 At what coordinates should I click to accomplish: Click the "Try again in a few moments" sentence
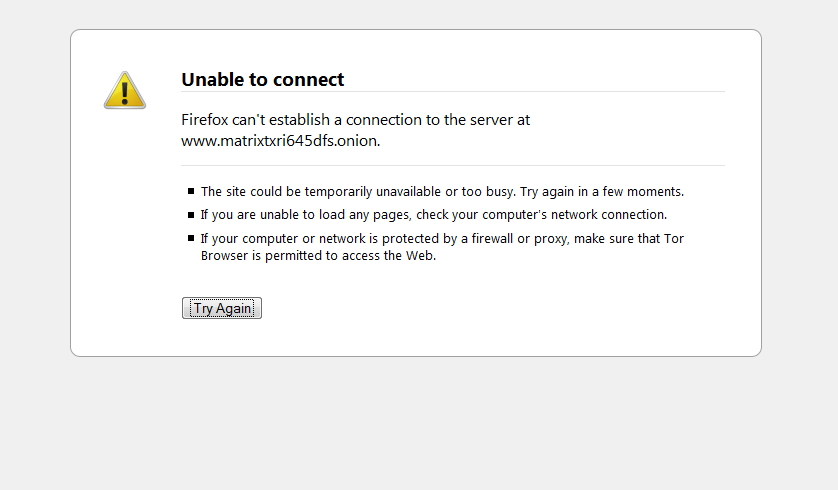[x=602, y=191]
